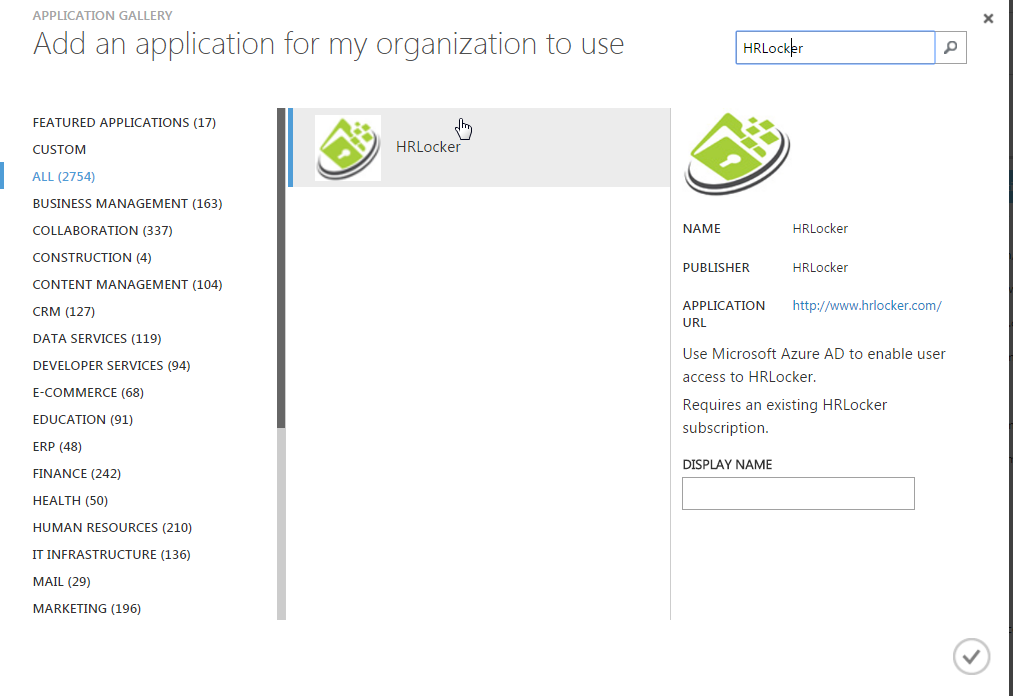This screenshot has height=696, width=1013.
Task: Select the HRLocker logo in results list
Action: coord(348,148)
